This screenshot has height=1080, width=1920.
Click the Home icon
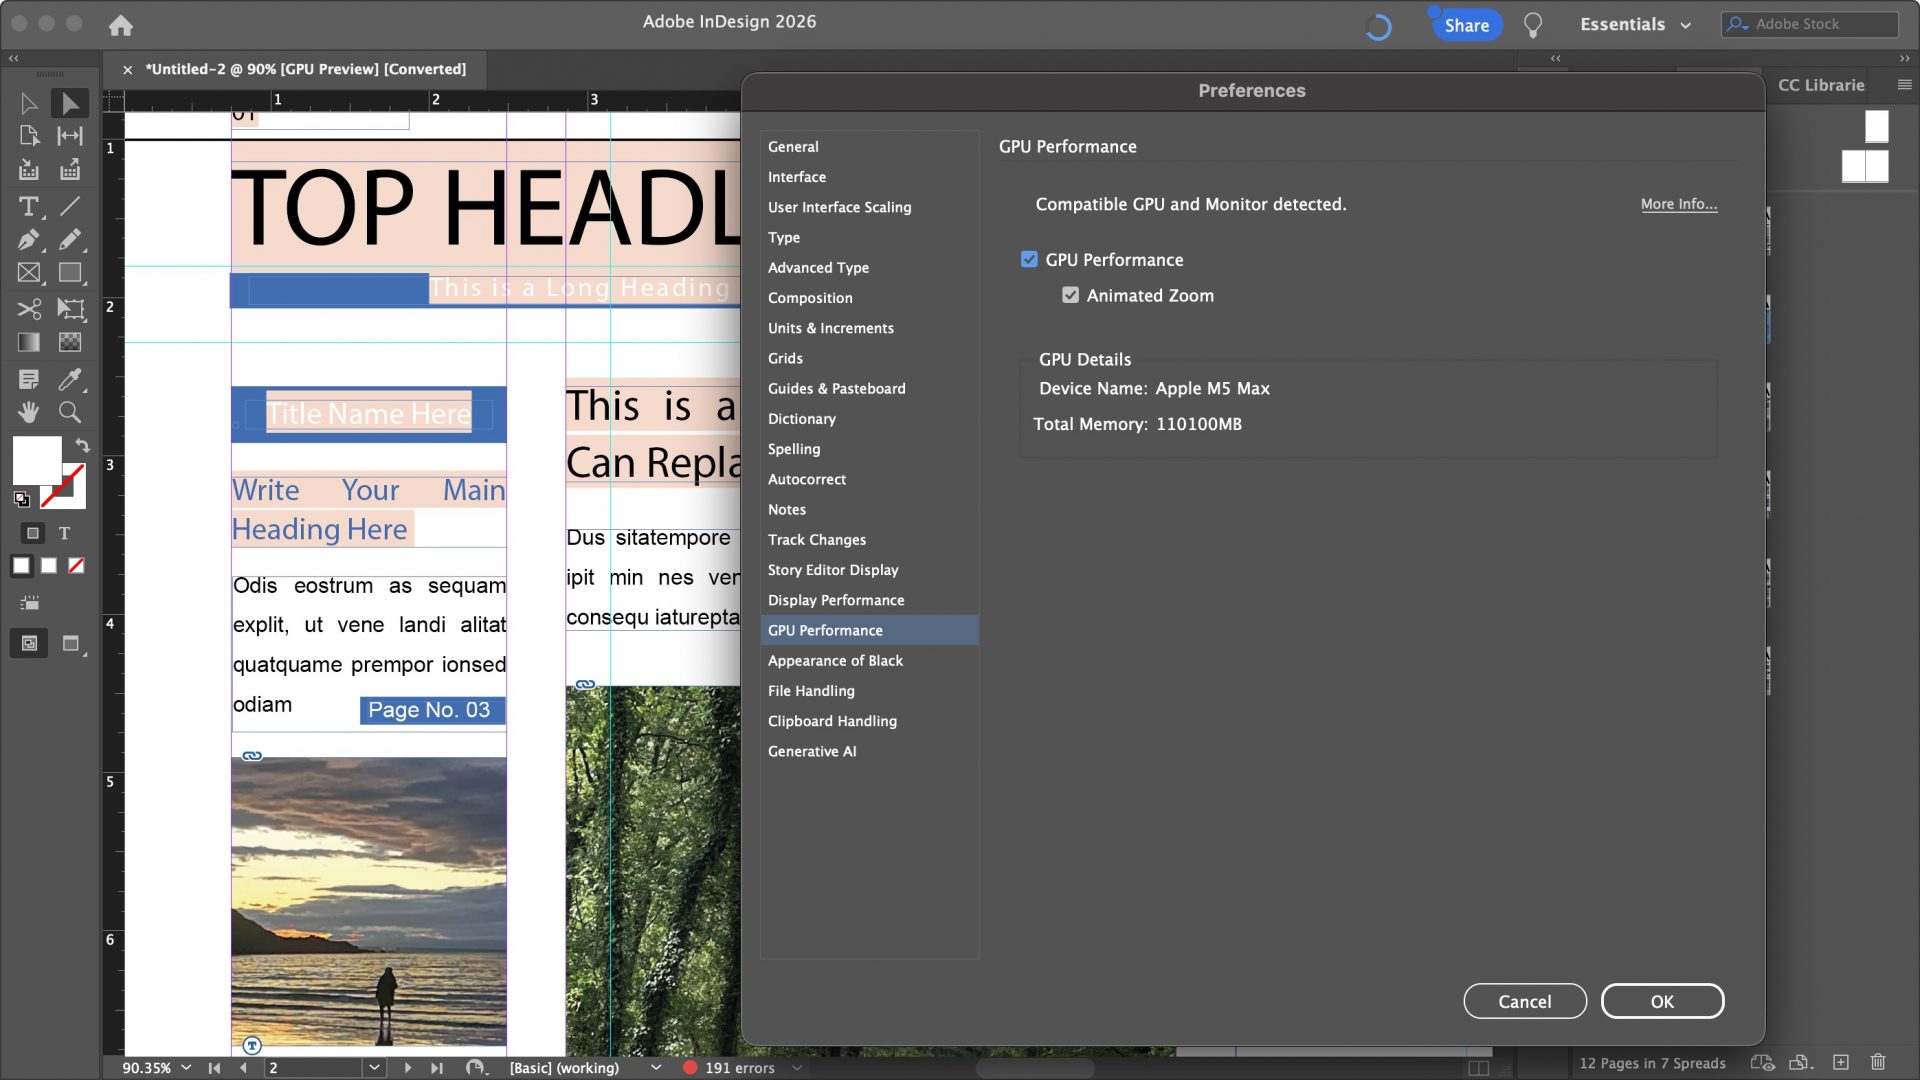pyautogui.click(x=121, y=25)
